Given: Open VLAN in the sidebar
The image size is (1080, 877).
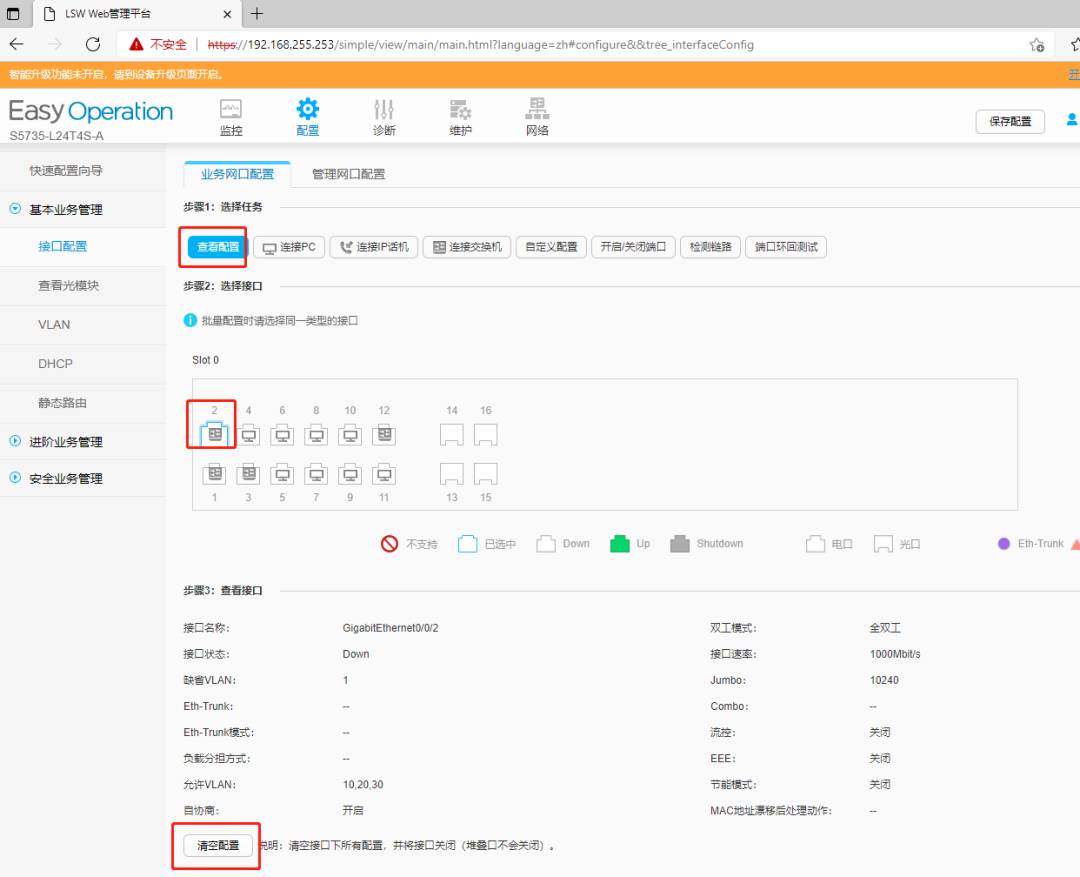Looking at the screenshot, I should pyautogui.click(x=54, y=324).
